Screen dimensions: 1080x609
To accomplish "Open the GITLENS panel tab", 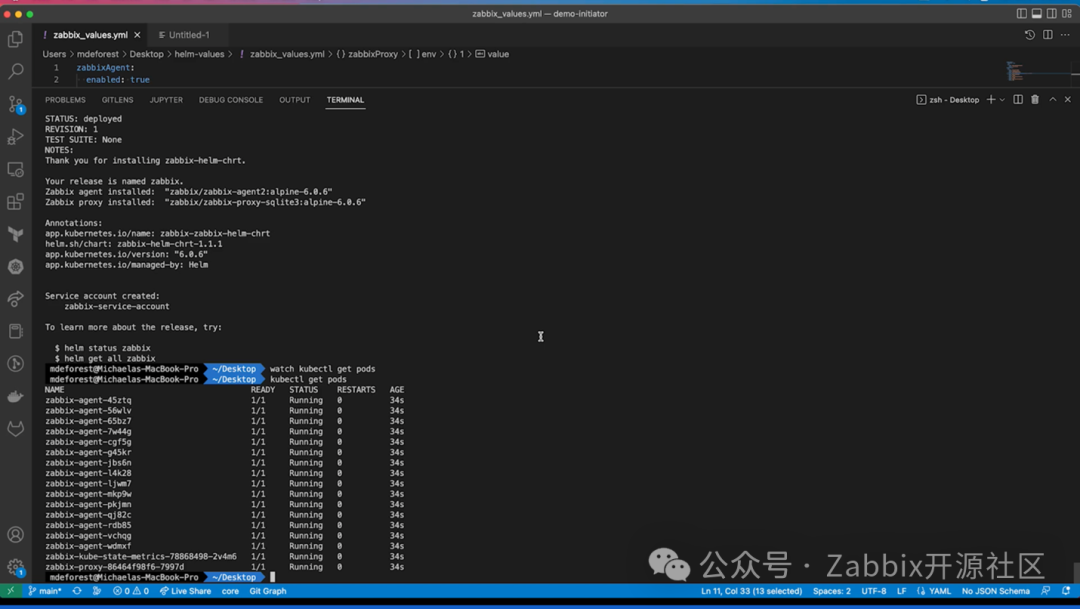I will coord(117,100).
